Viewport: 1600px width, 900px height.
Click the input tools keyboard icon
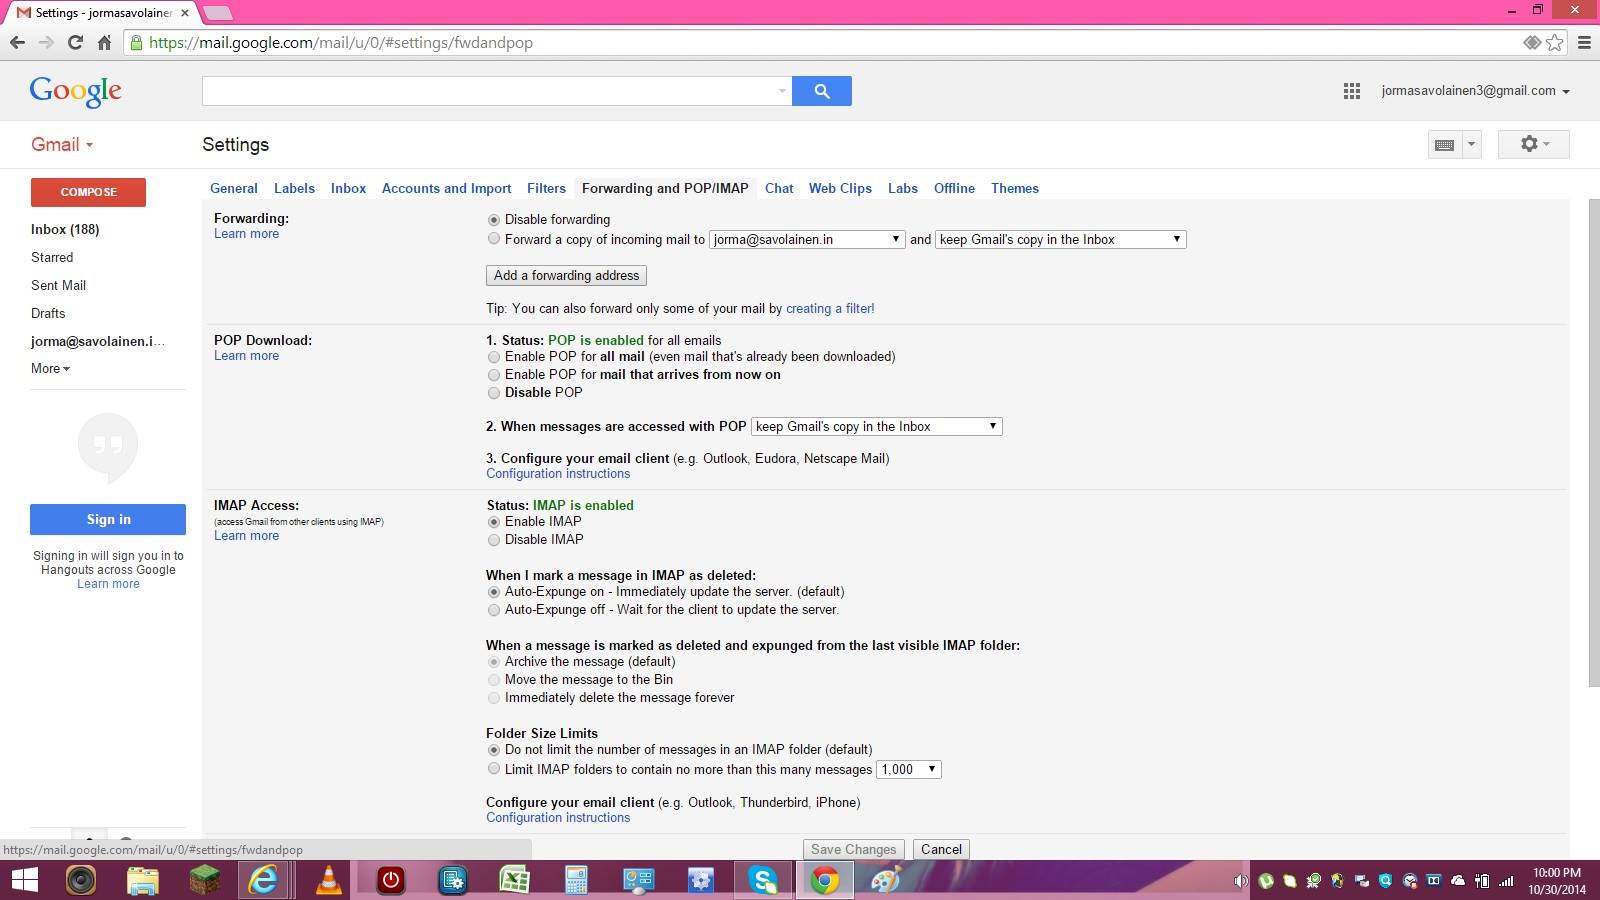(1444, 144)
